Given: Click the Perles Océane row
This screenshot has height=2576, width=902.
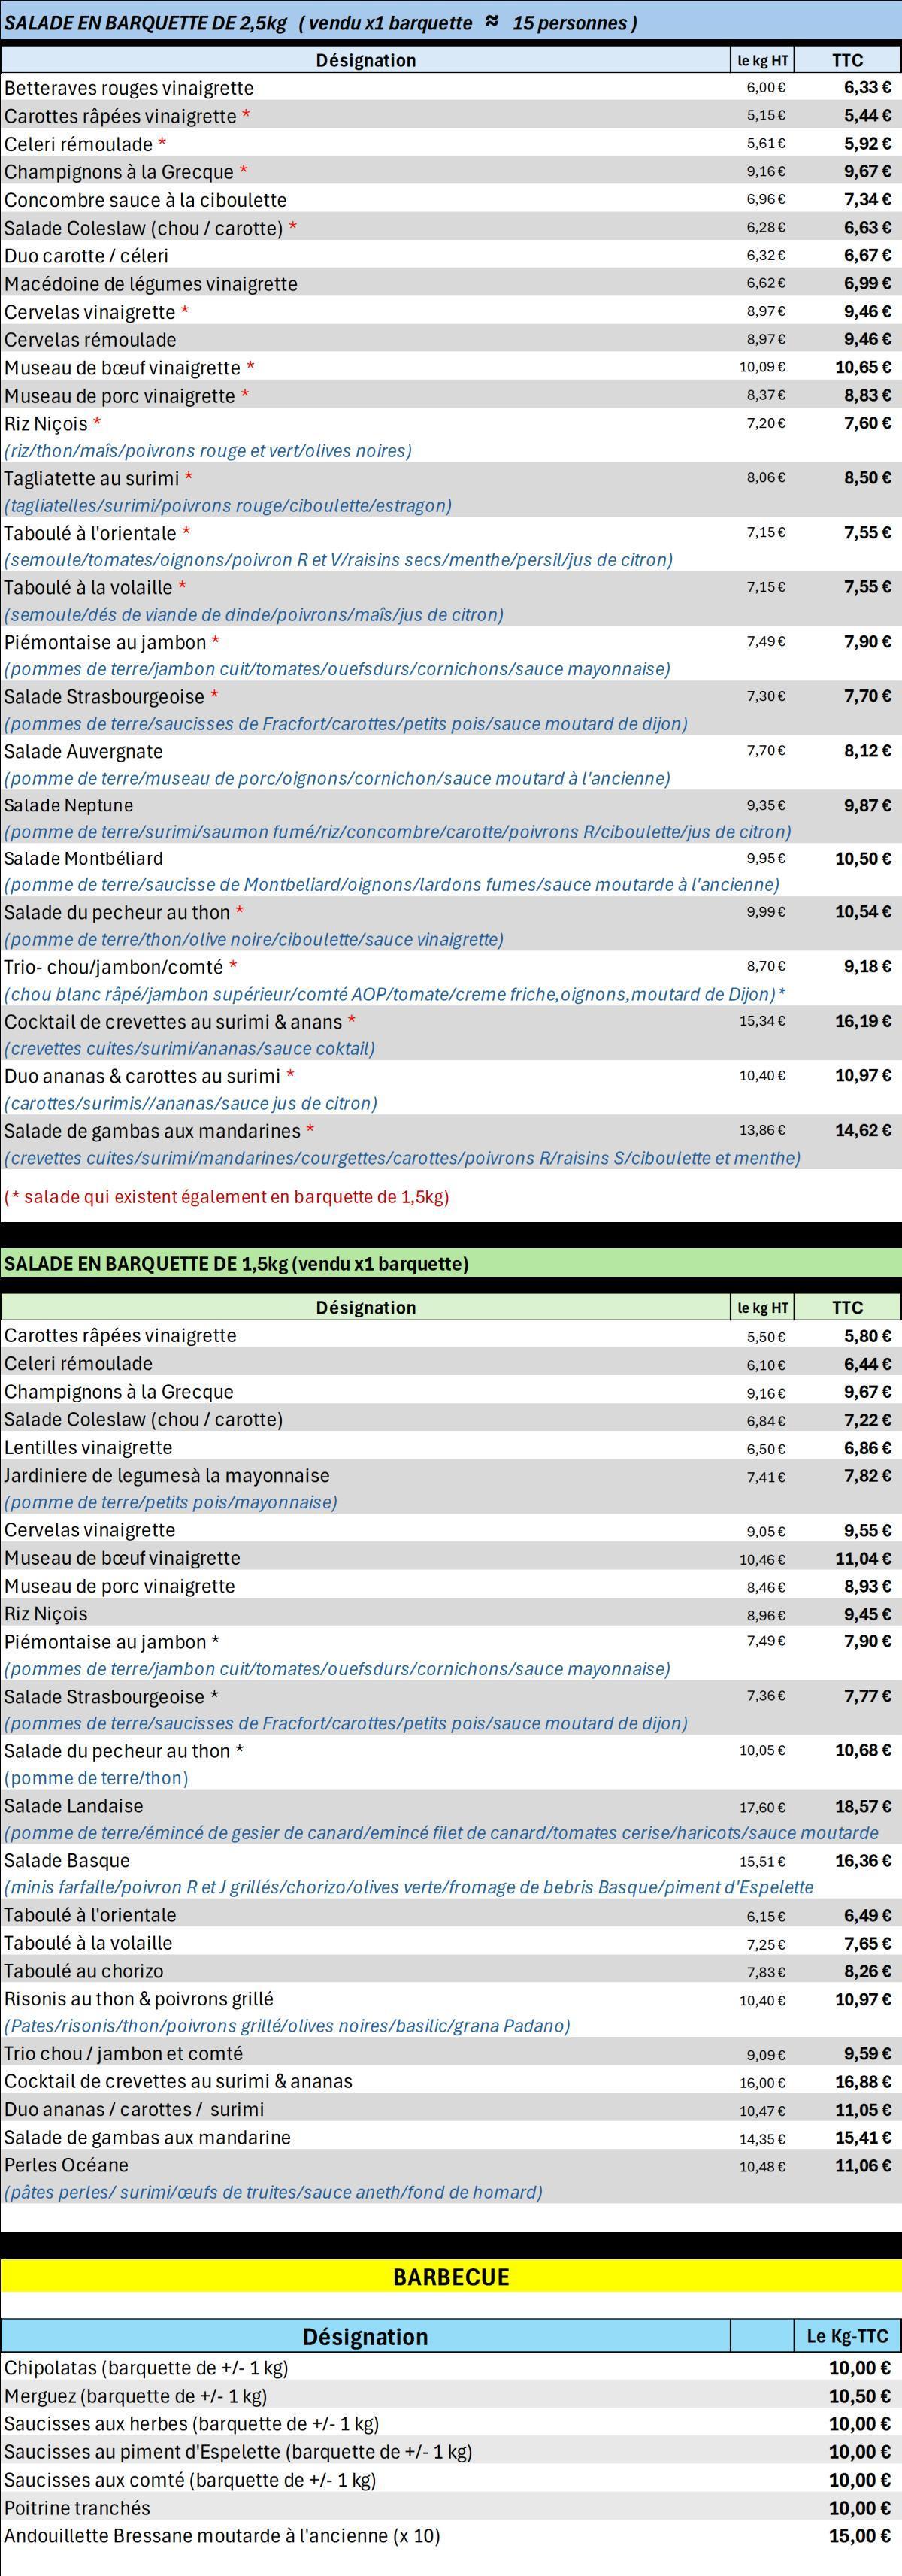Looking at the screenshot, I should [x=451, y=2178].
